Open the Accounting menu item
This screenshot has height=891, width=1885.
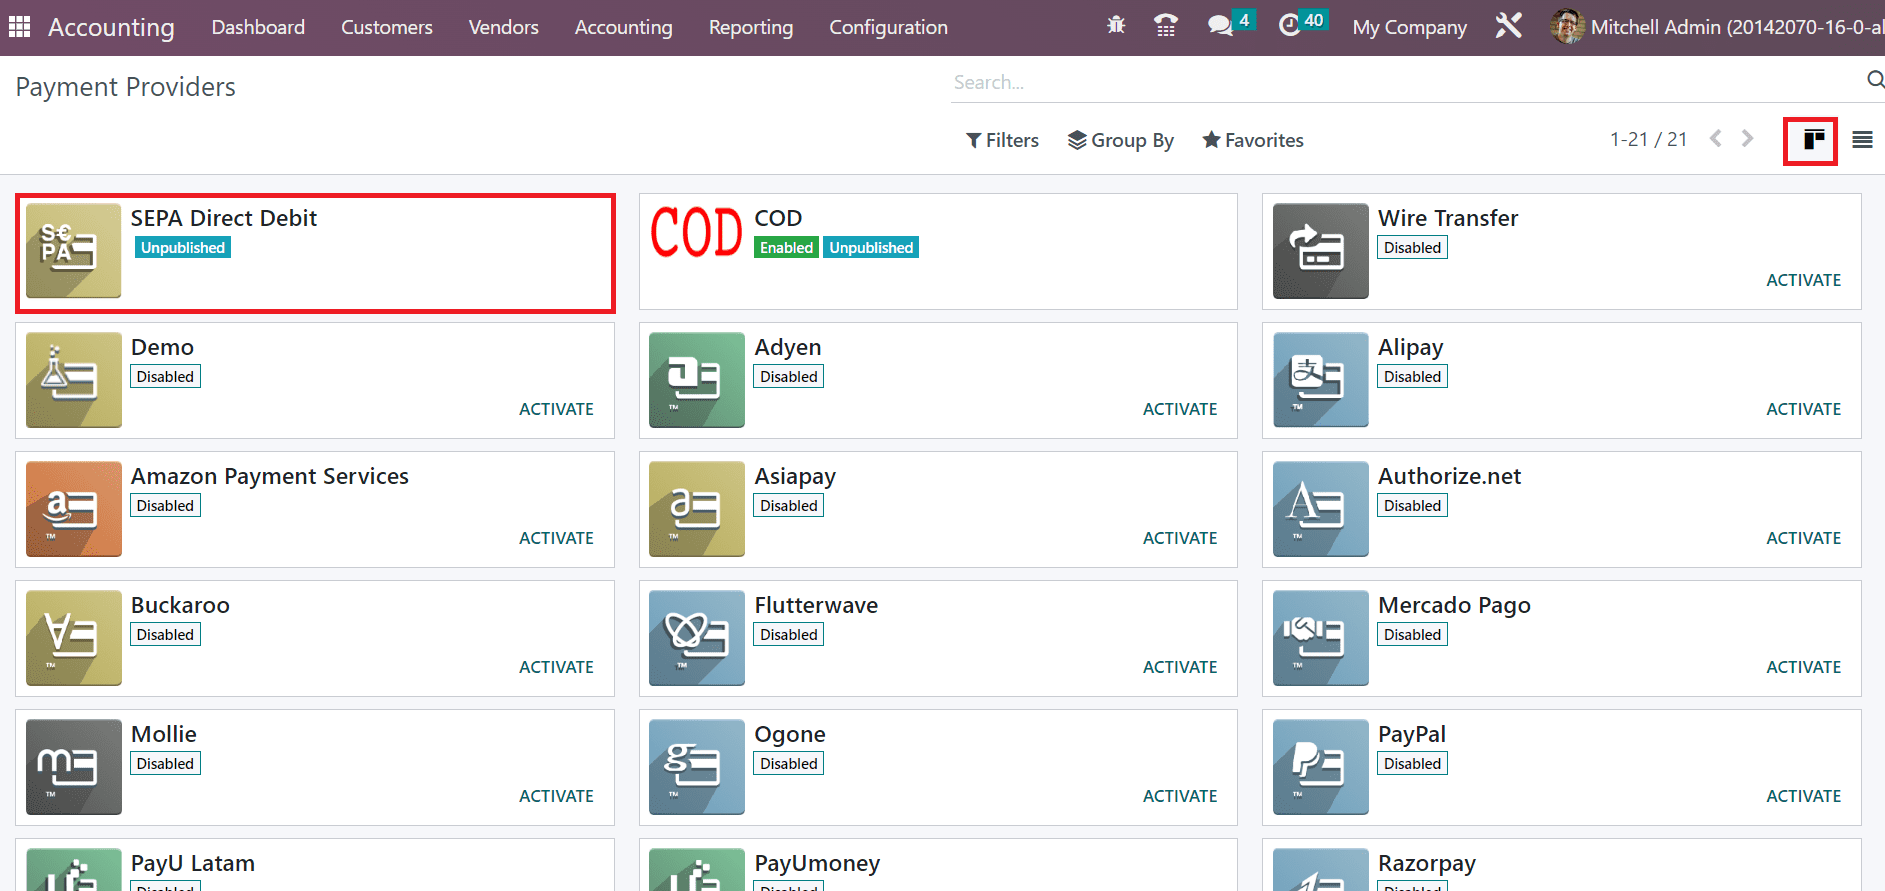[624, 27]
